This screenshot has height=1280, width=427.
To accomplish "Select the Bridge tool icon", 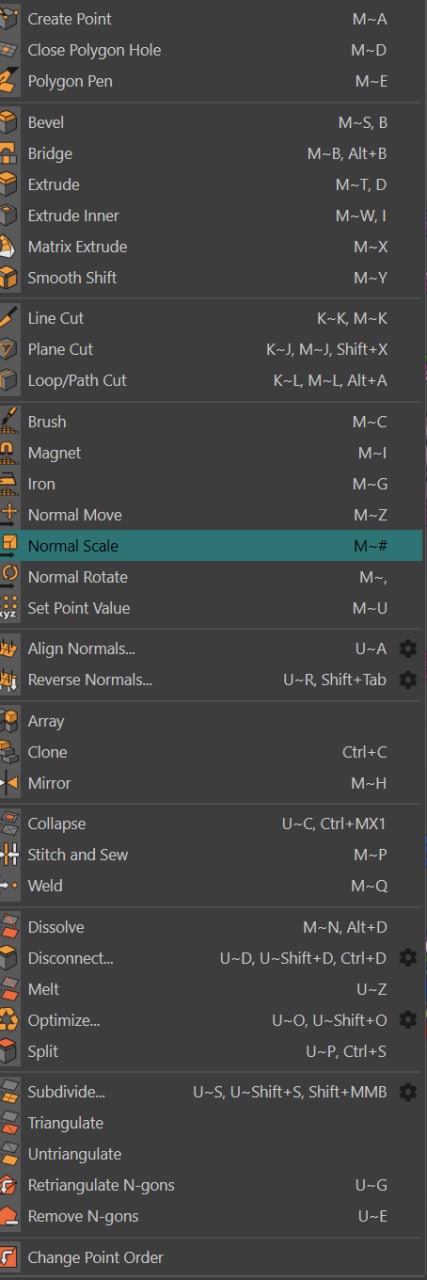I will [x=9, y=153].
